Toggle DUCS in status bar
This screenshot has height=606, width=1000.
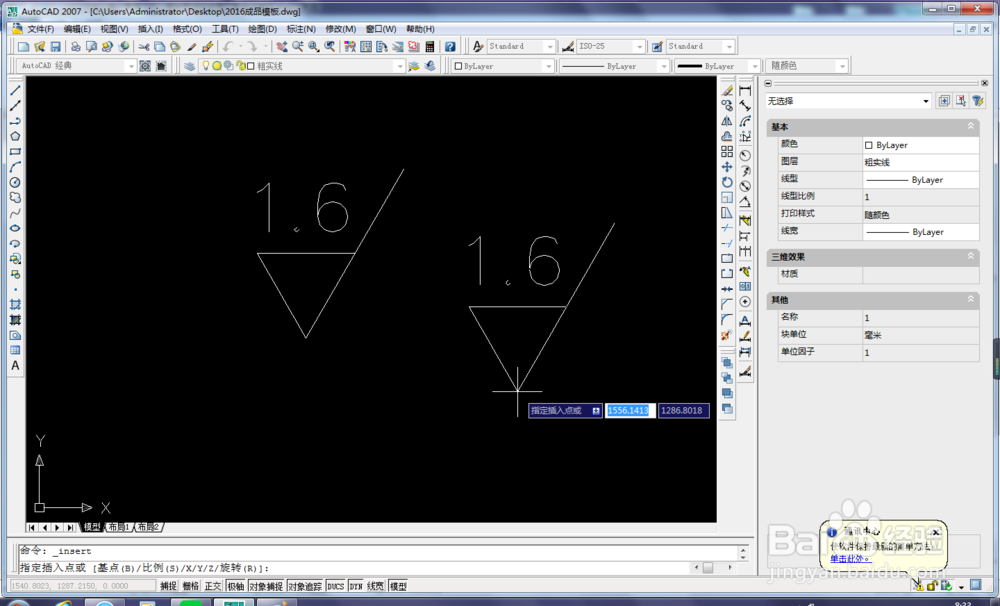pos(335,586)
